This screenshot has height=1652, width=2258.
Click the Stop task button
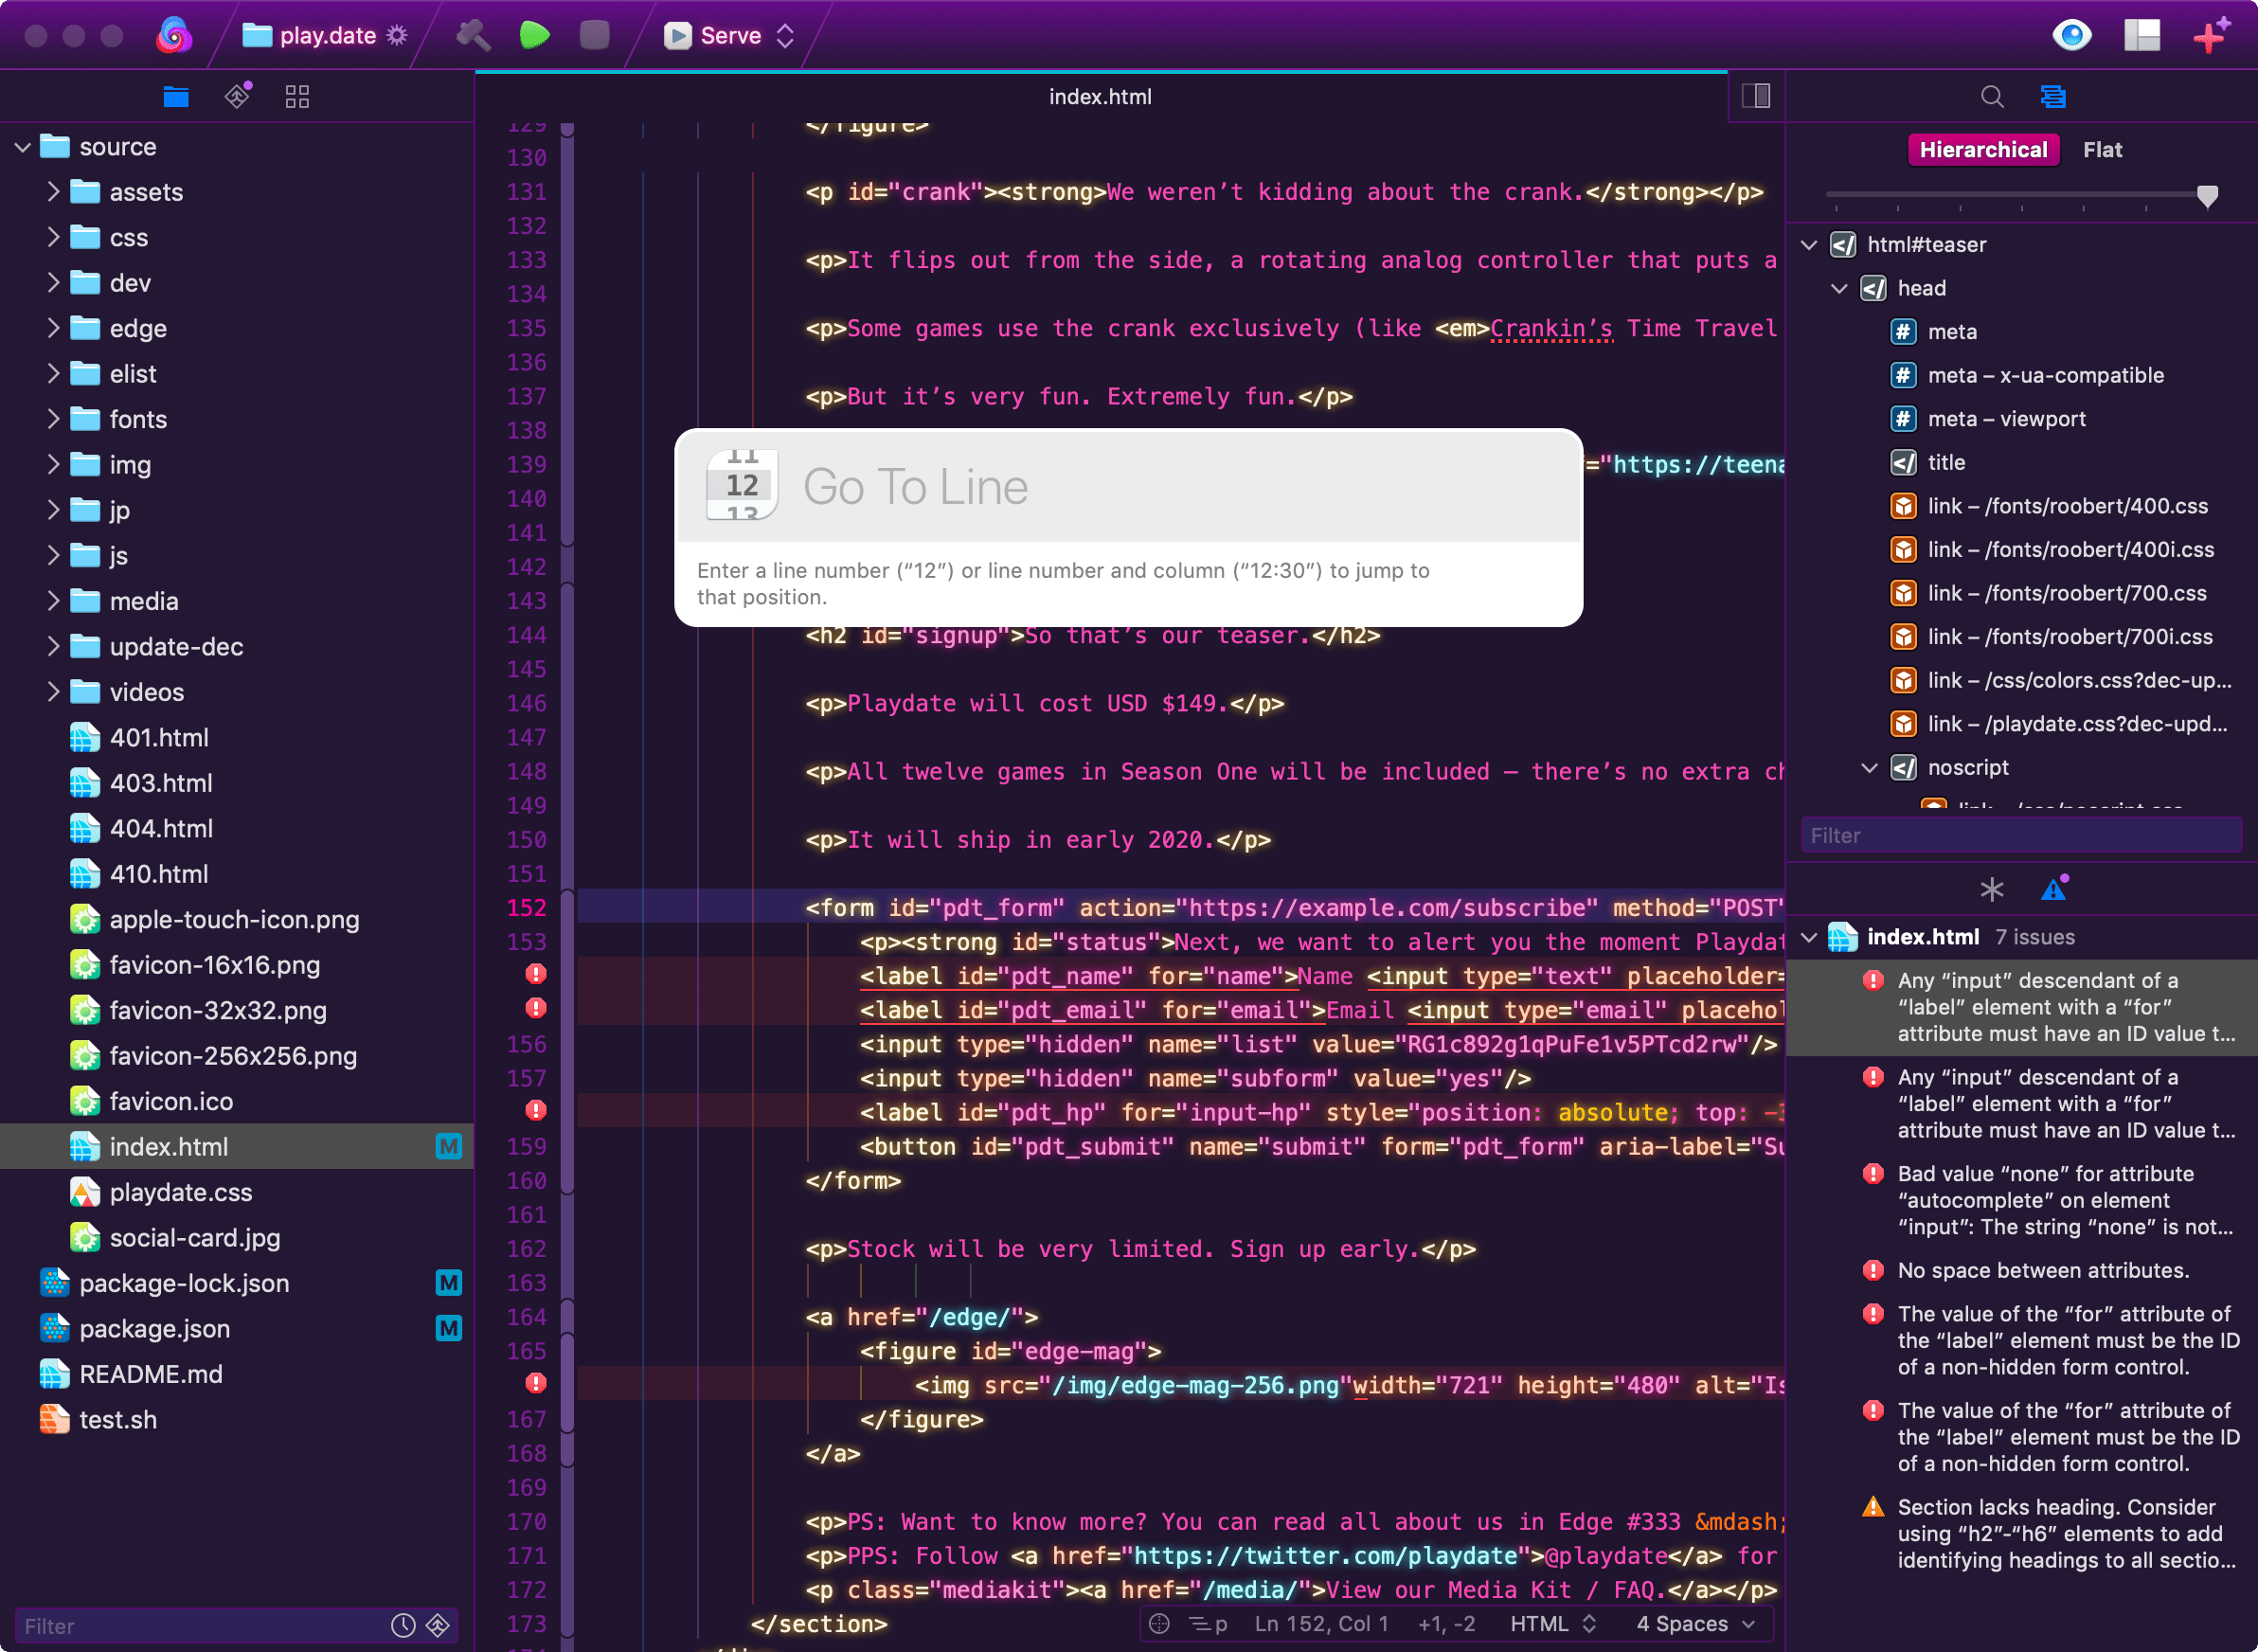(x=595, y=36)
